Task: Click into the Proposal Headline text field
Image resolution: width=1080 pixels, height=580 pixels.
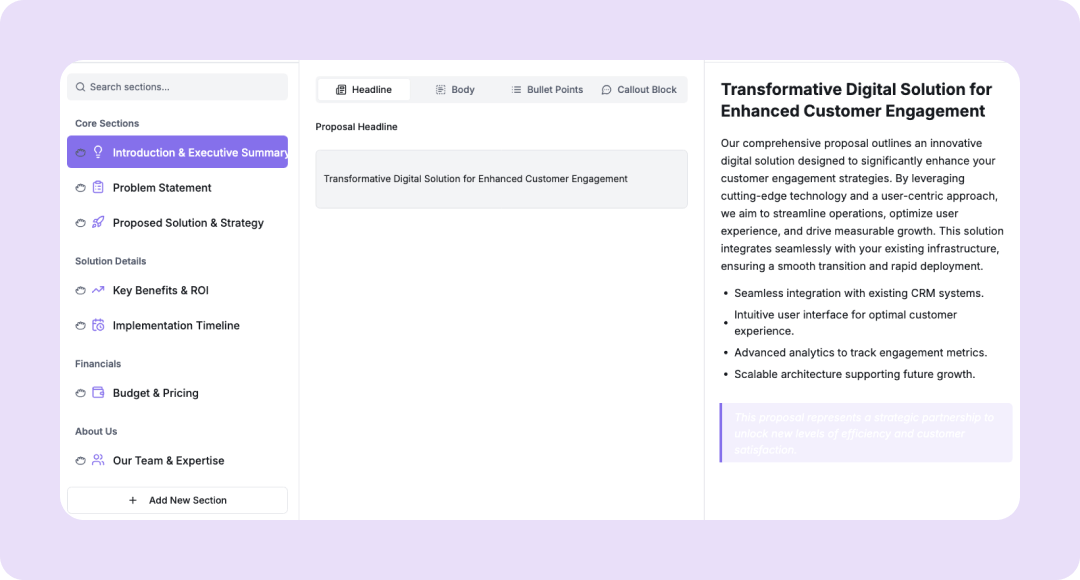Action: [501, 179]
